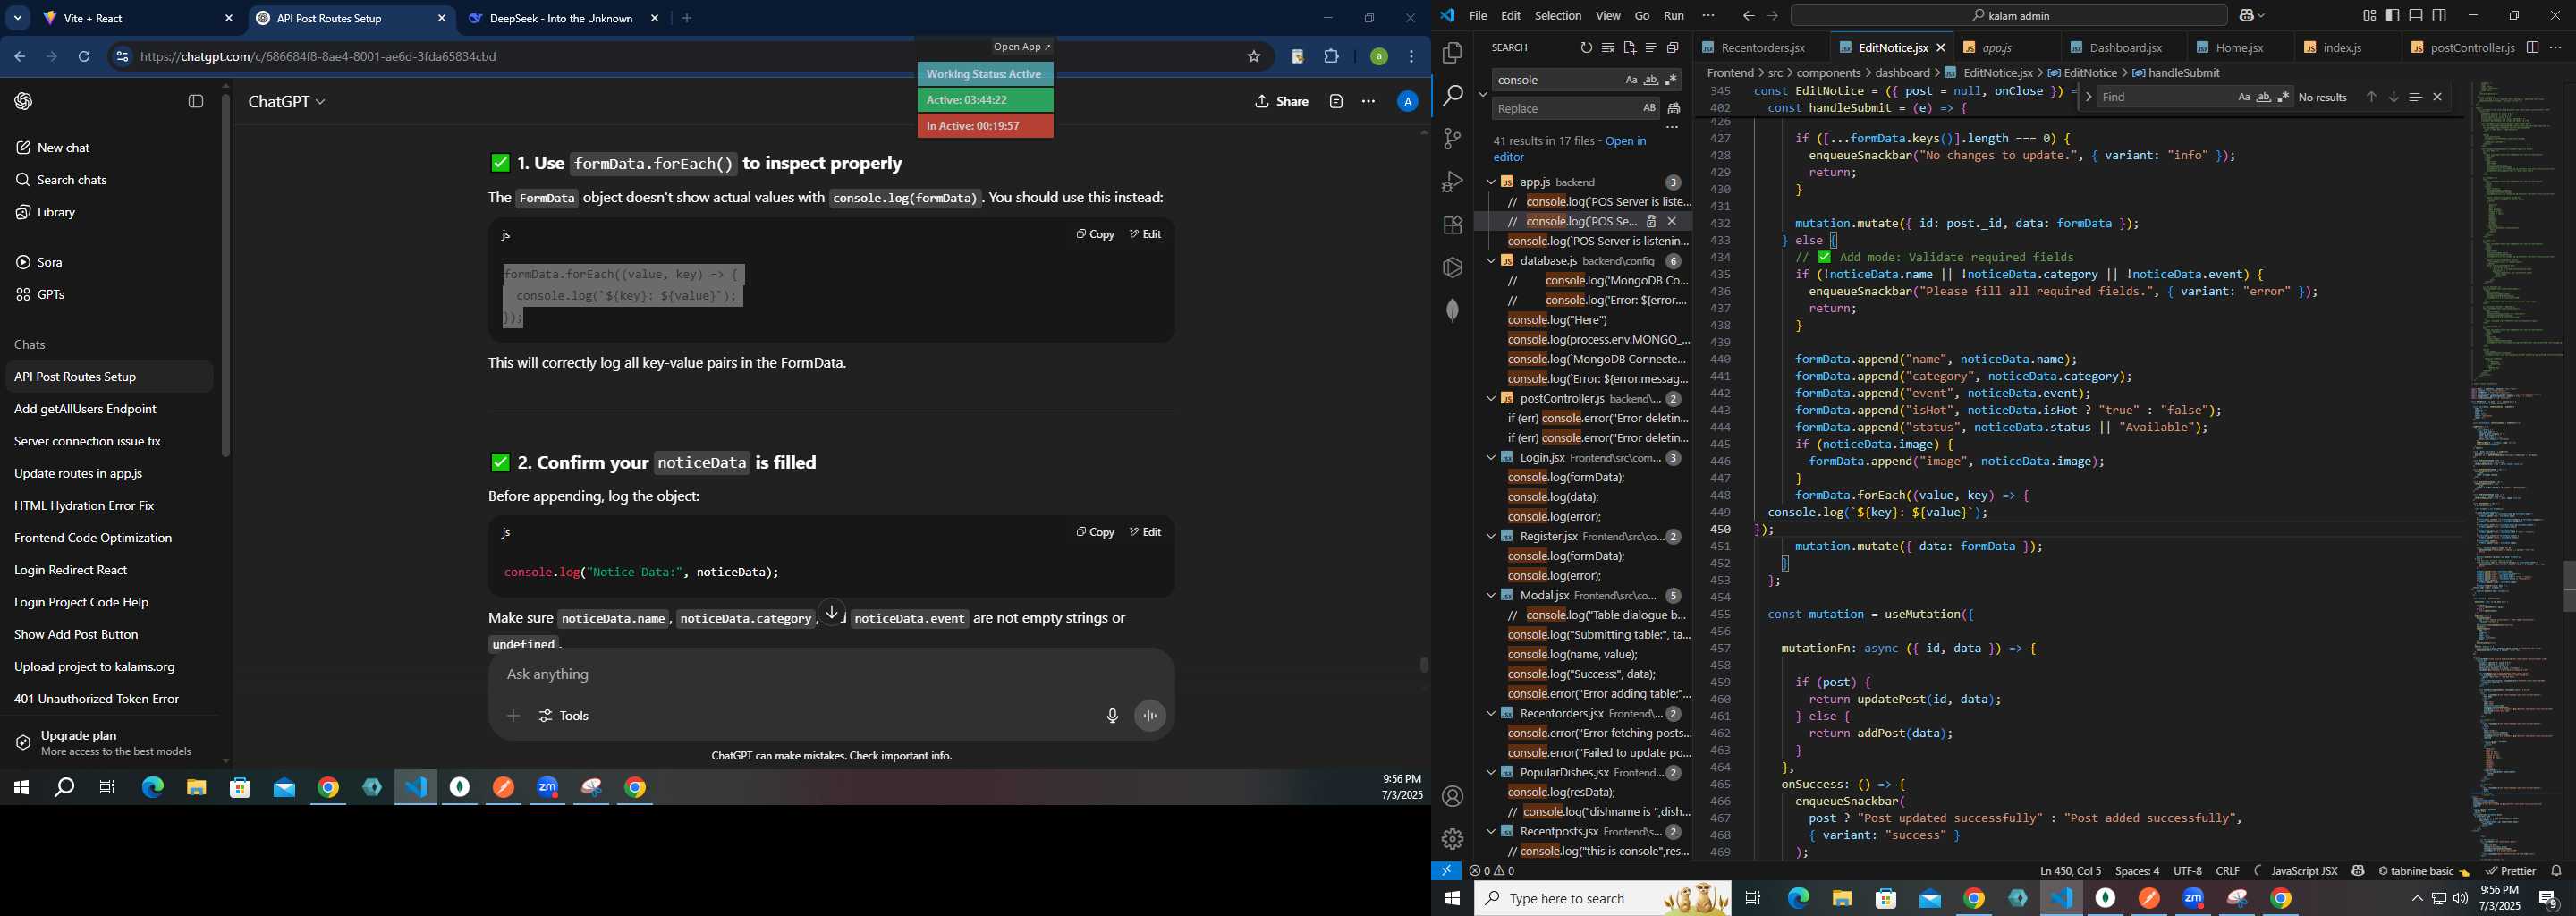This screenshot has width=2576, height=916.
Task: Collapse all search results
Action: tap(1672, 47)
